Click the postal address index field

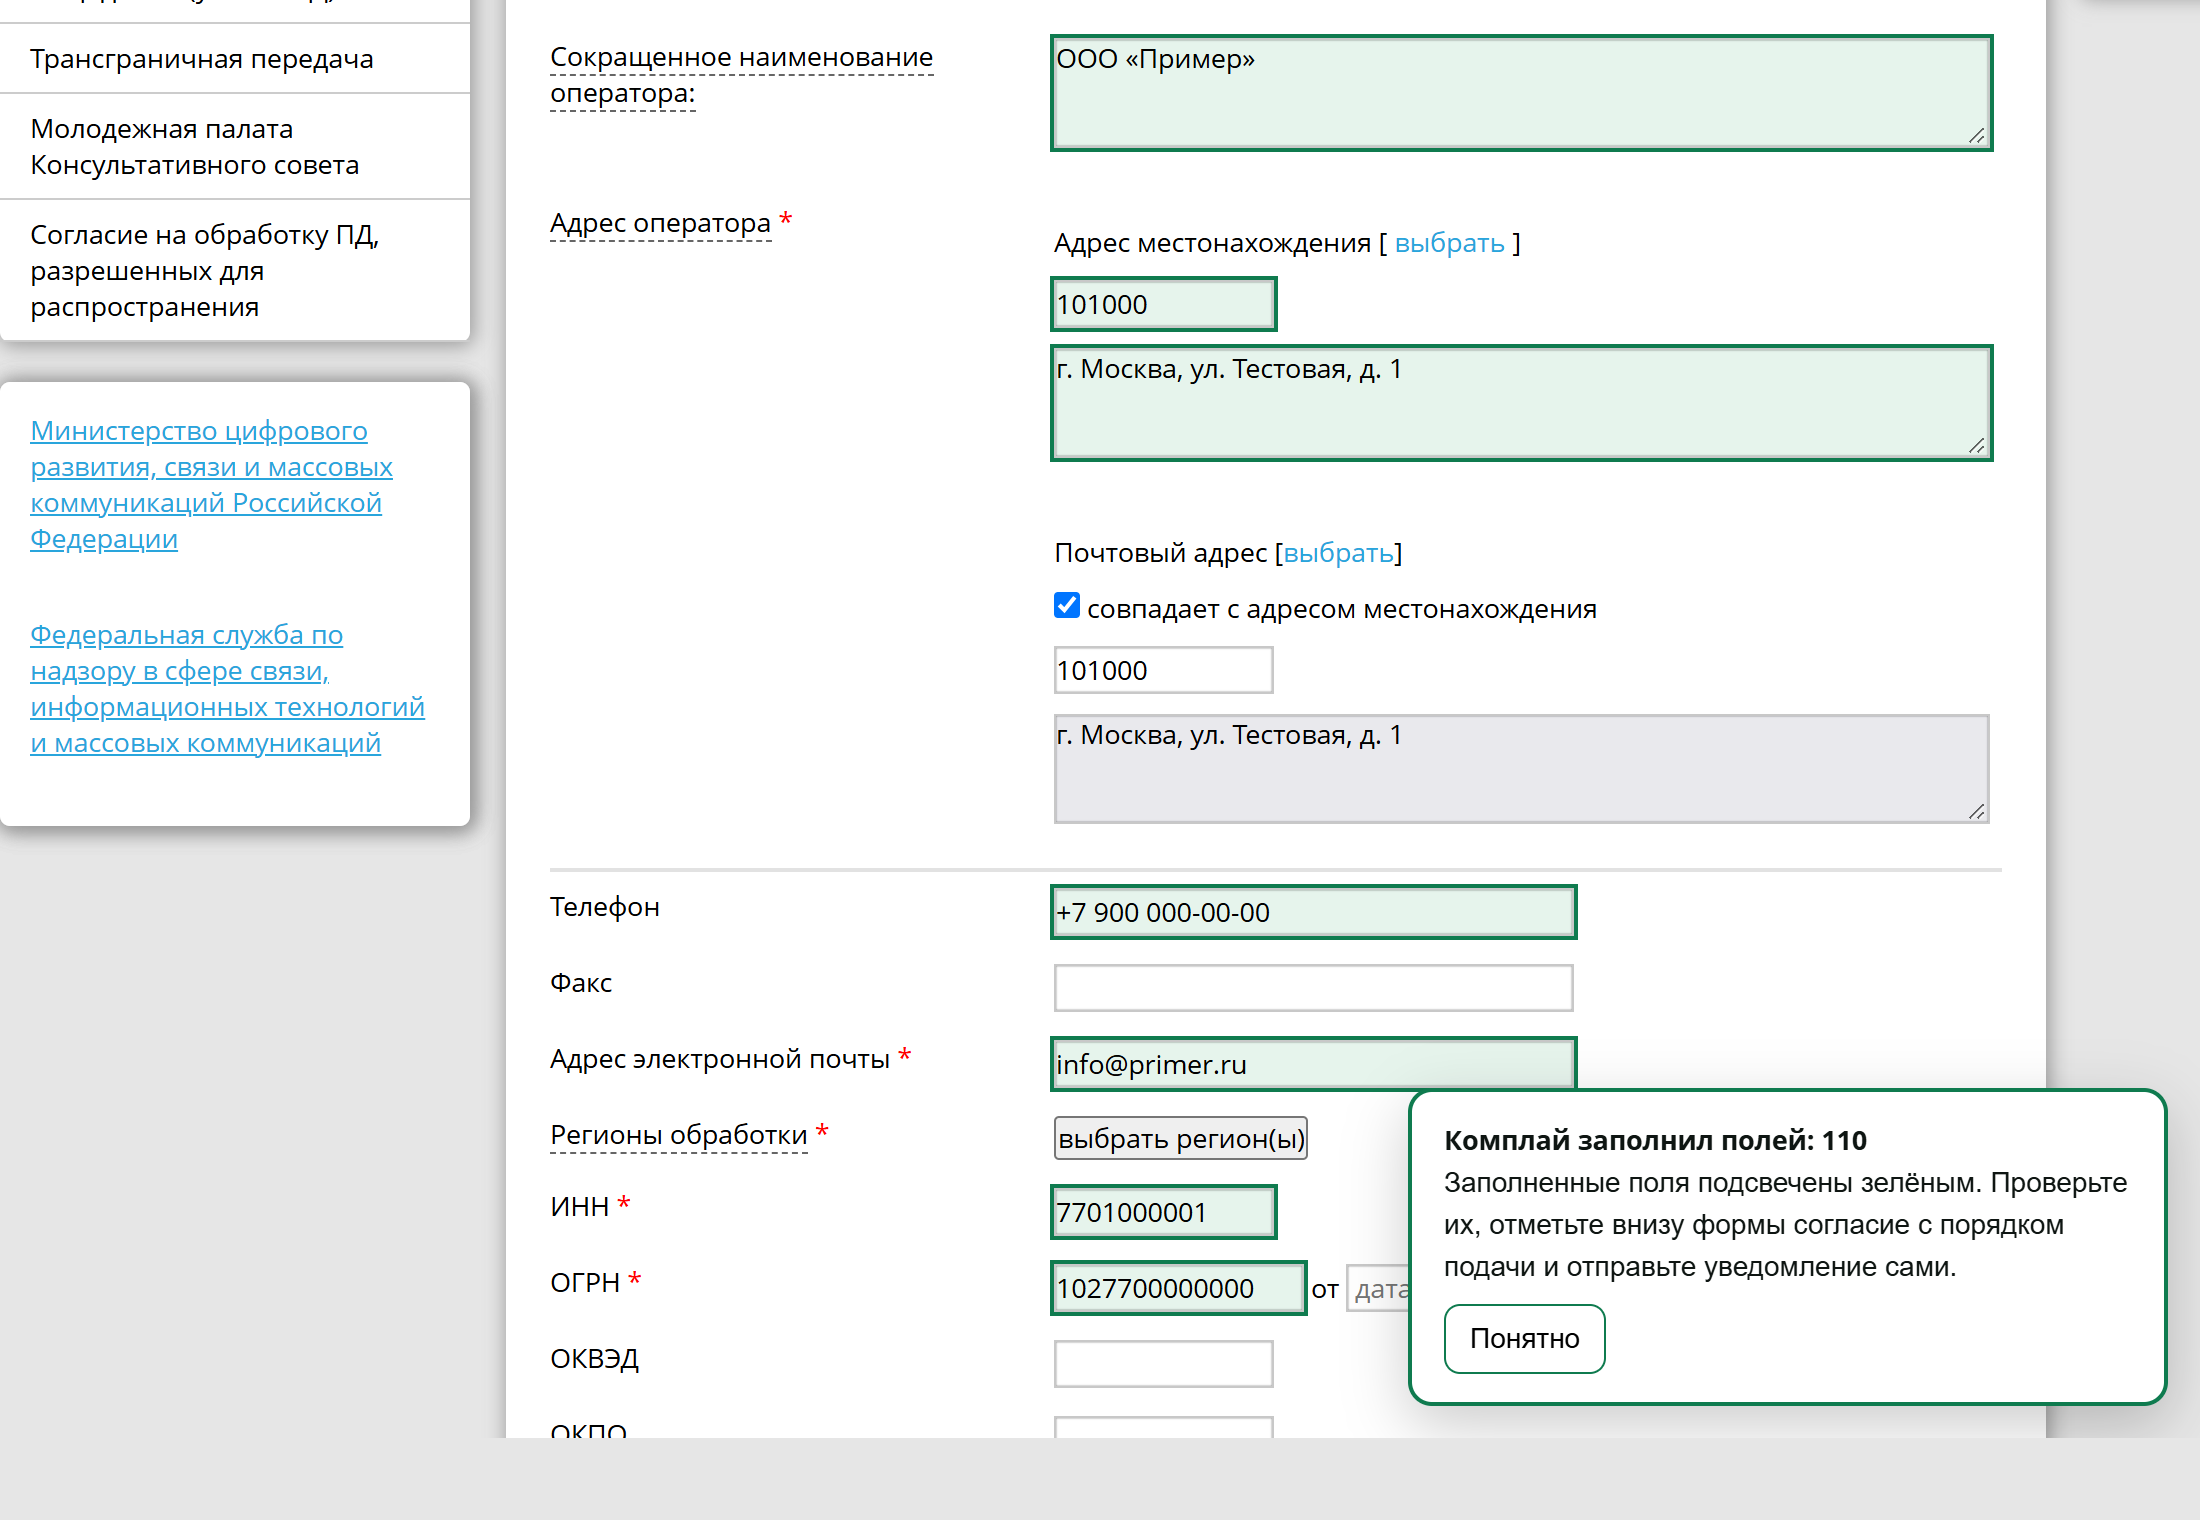click(1164, 670)
